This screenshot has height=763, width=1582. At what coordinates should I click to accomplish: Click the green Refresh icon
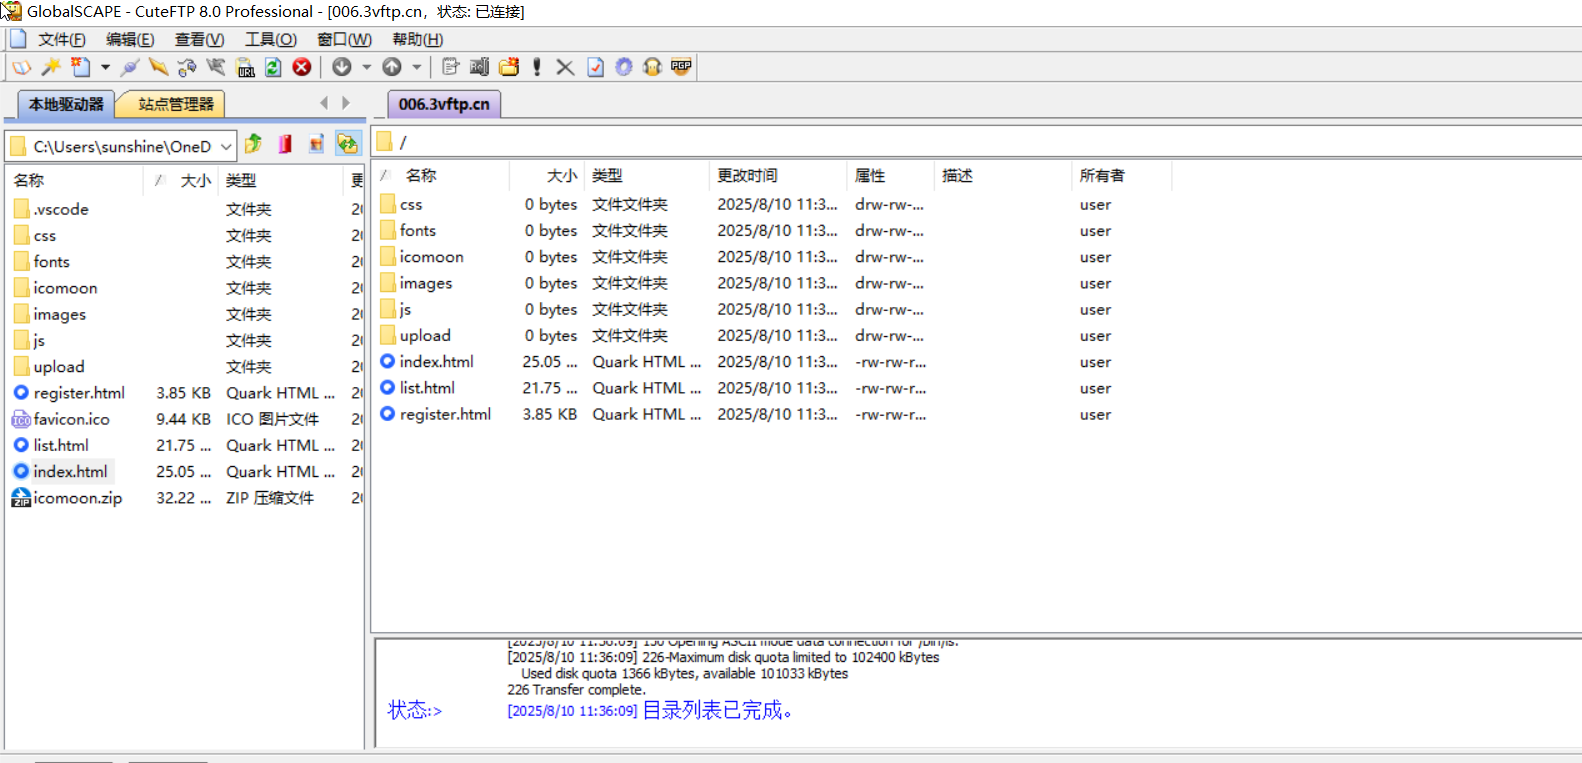pos(273,67)
